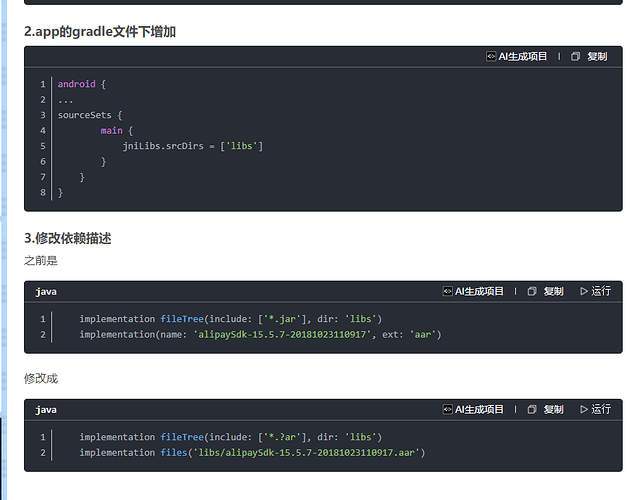This screenshot has height=500, width=634.
Task: Click the 'java' language label of the '之前是' block
Action: pyautogui.click(x=46, y=292)
